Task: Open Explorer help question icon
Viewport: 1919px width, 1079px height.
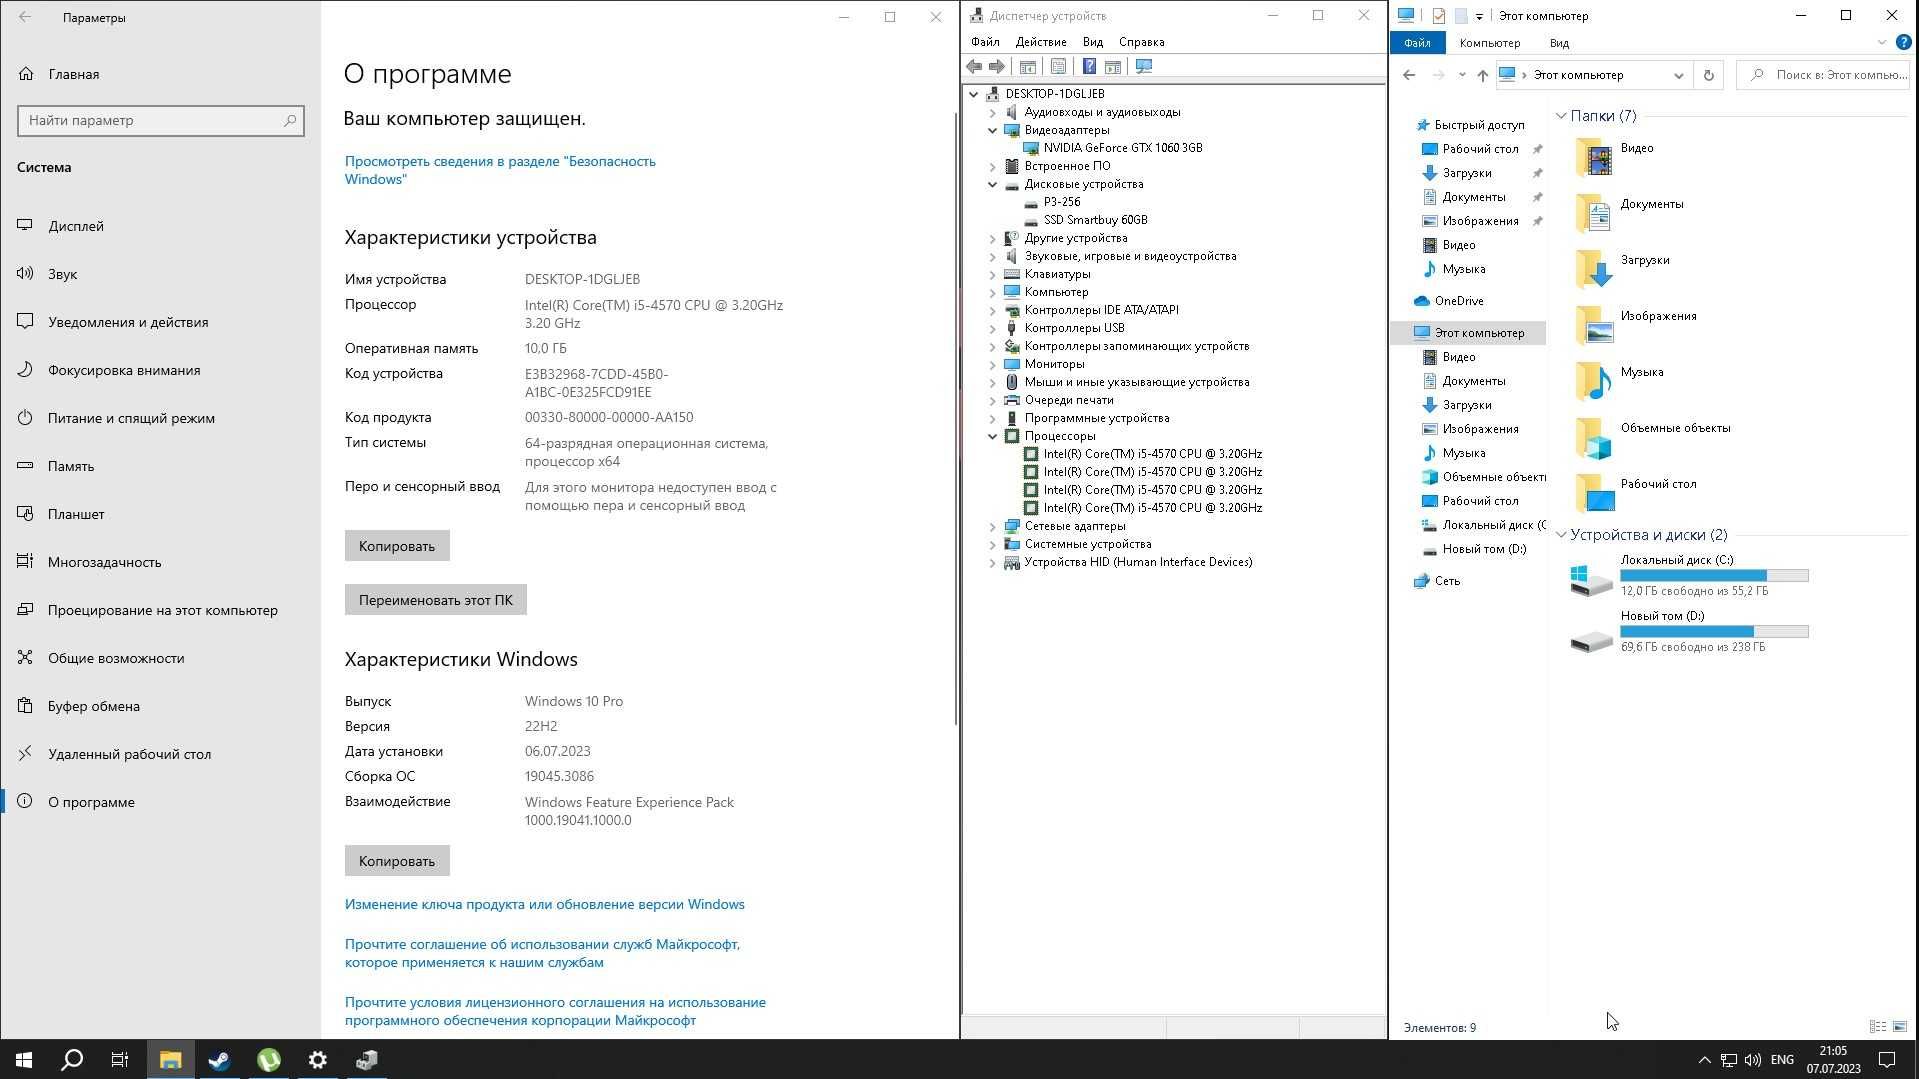Action: (x=1903, y=43)
